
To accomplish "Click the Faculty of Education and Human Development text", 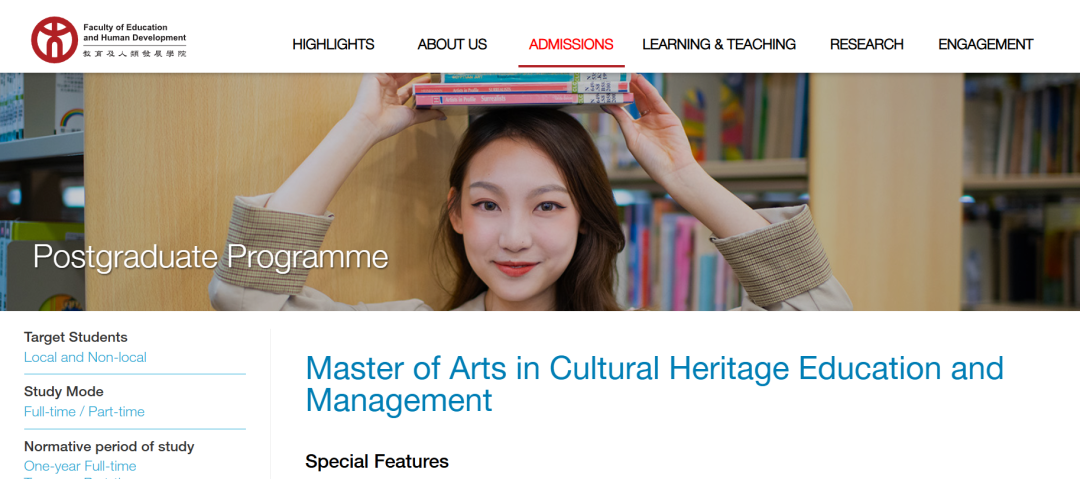I will pos(134,32).
